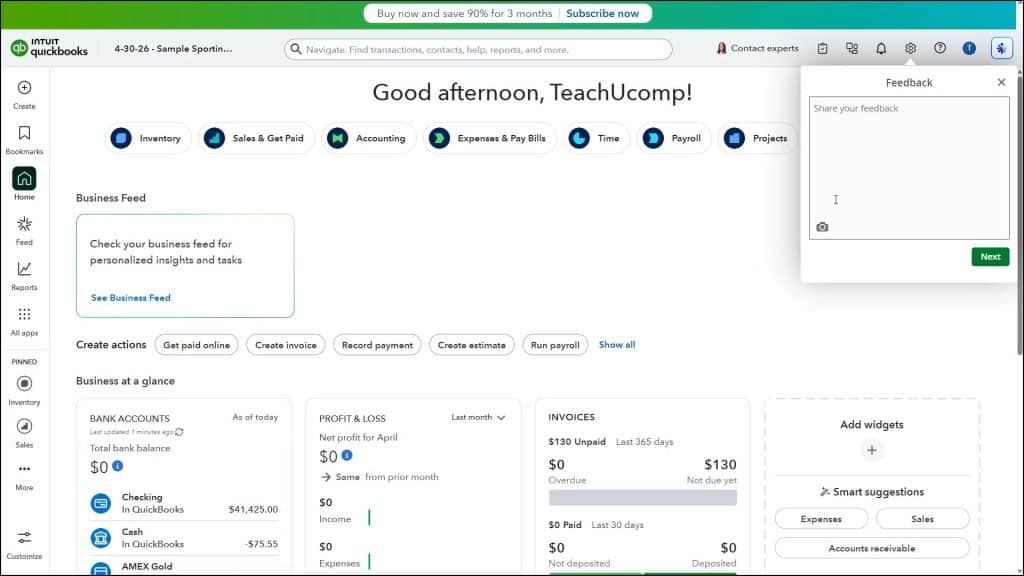Click info icon beside net profit
1024x576 pixels.
[347, 455]
